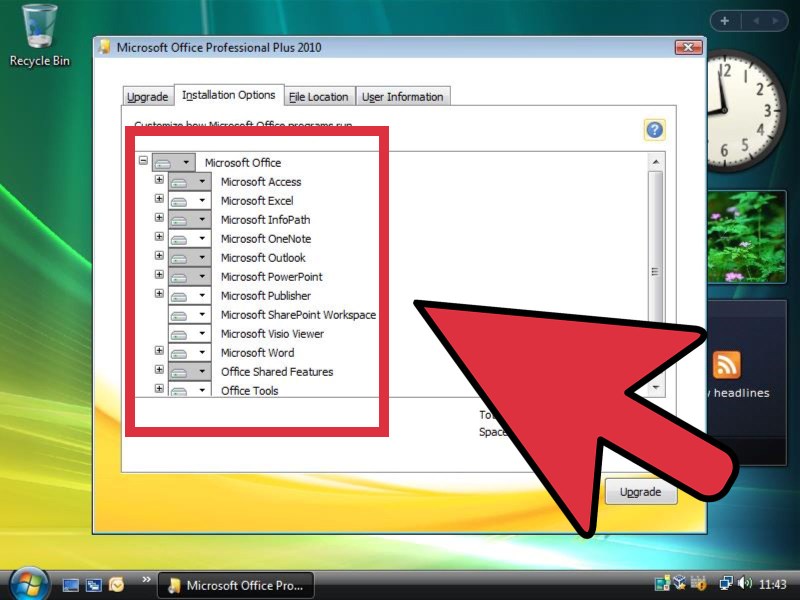
Task: Open the Microsoft Excel install option dropdown
Action: [190, 201]
